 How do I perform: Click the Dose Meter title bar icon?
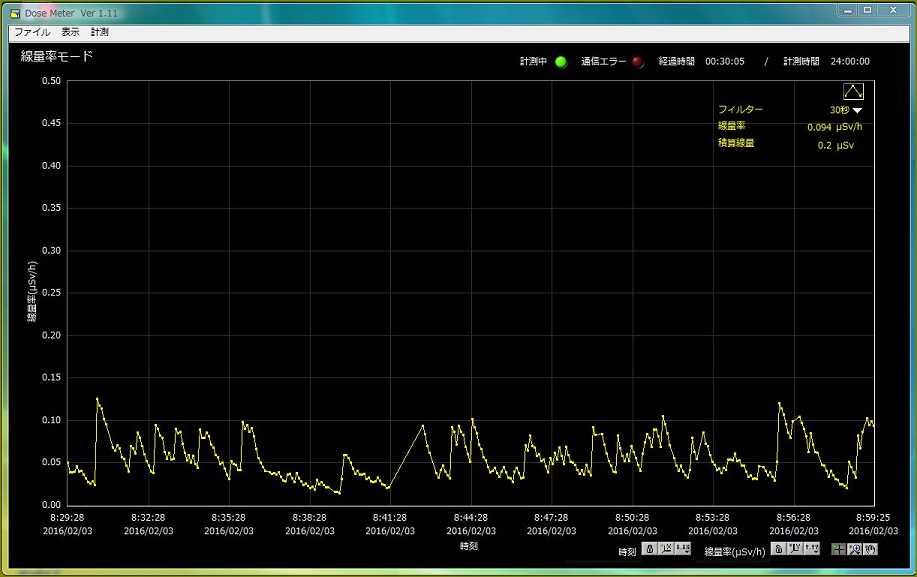point(16,11)
